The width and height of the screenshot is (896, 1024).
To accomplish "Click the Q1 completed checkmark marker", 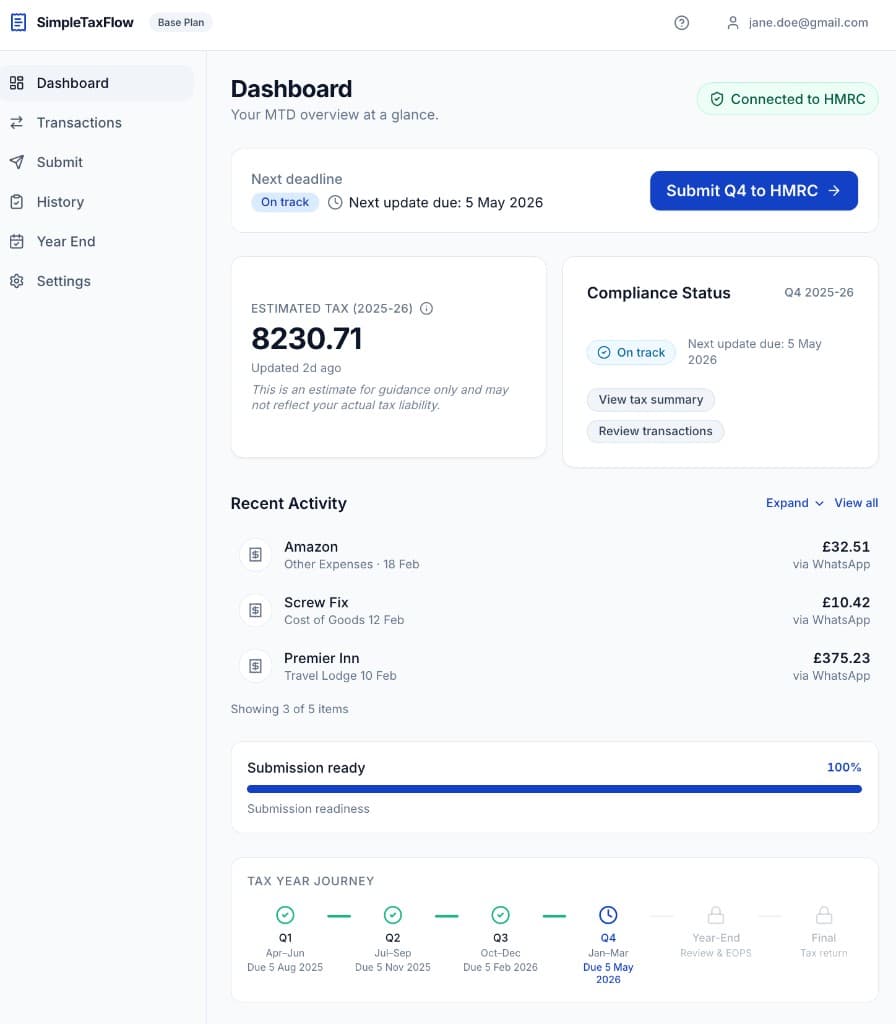I will (x=285, y=913).
